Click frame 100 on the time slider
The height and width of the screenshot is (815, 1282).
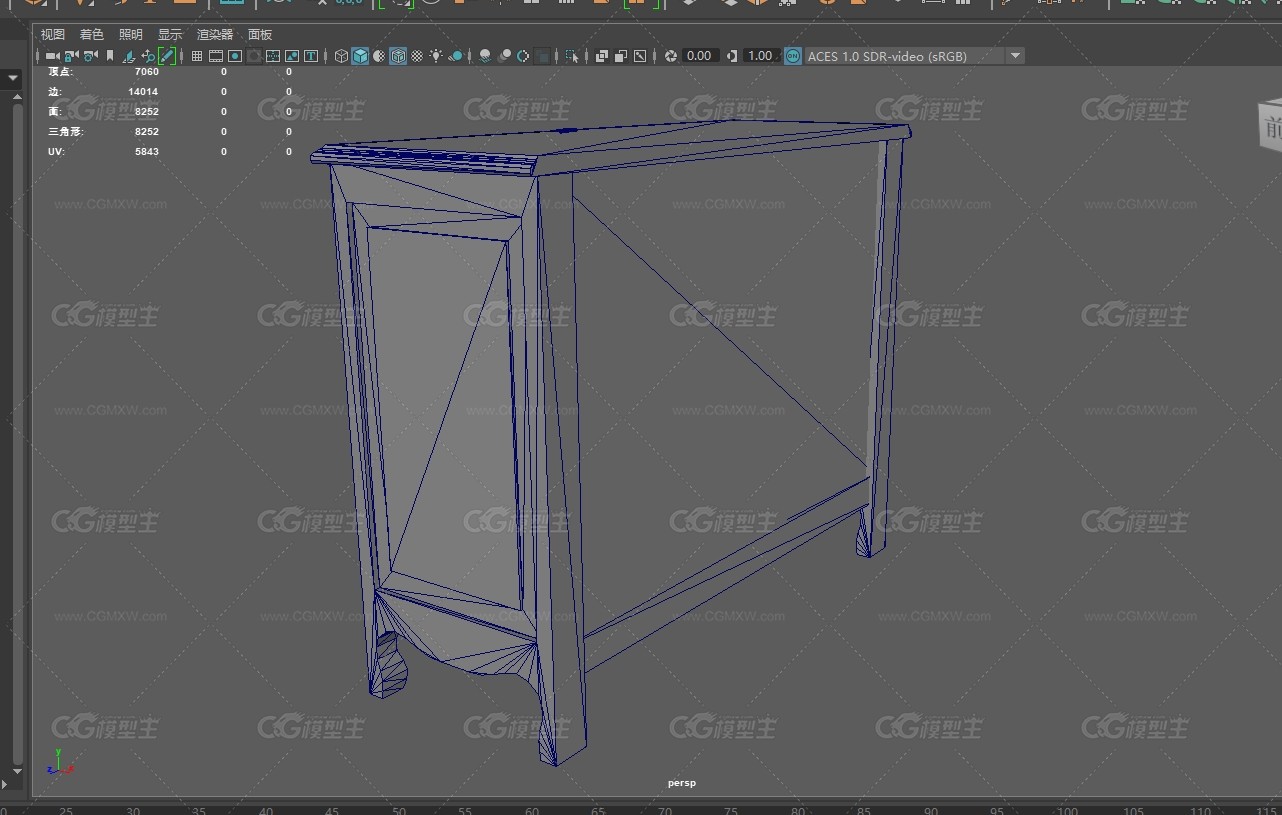[1068, 811]
